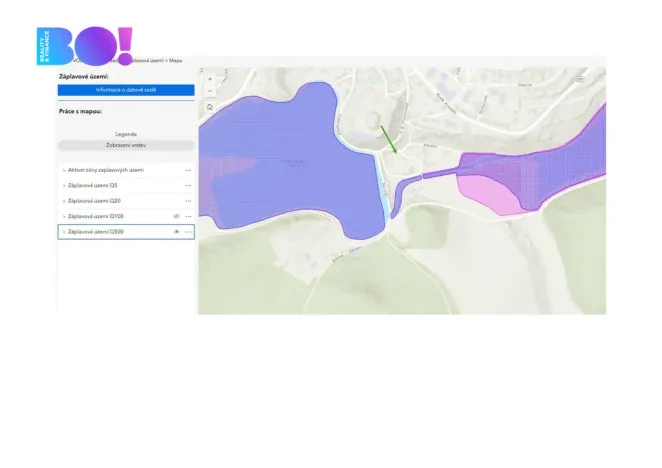
Task: Expand Aktivní zóny záplavových území layer
Action: [64, 170]
